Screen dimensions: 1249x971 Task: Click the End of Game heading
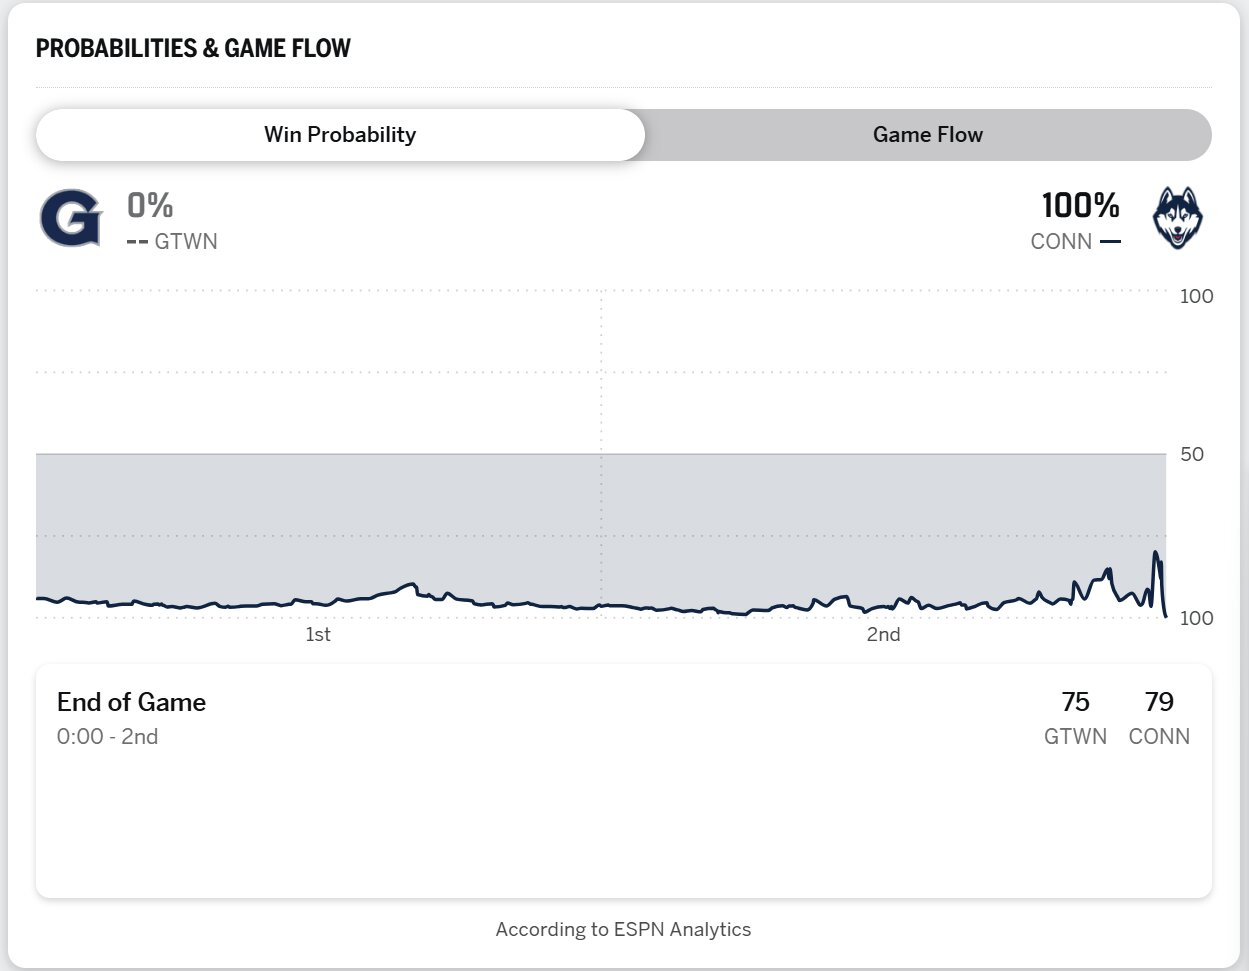(x=131, y=702)
